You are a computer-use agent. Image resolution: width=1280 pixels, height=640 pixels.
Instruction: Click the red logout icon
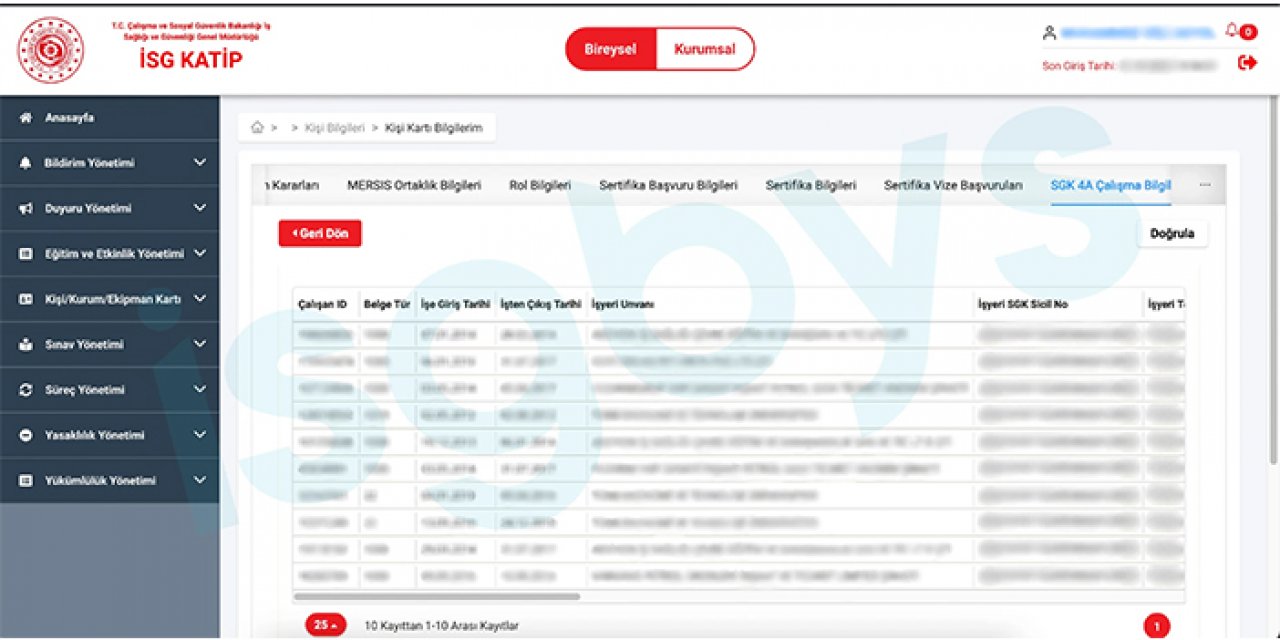point(1246,63)
